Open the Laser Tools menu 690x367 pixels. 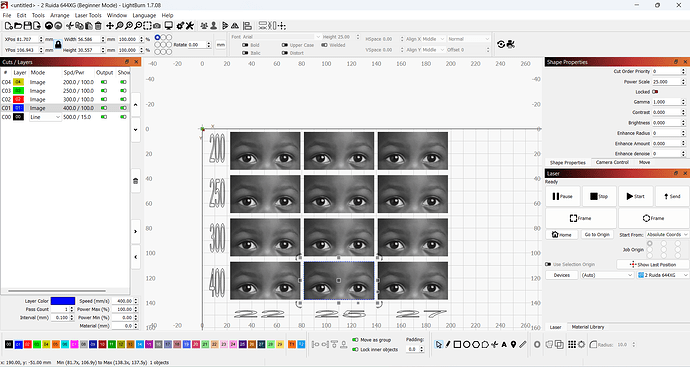click(88, 15)
